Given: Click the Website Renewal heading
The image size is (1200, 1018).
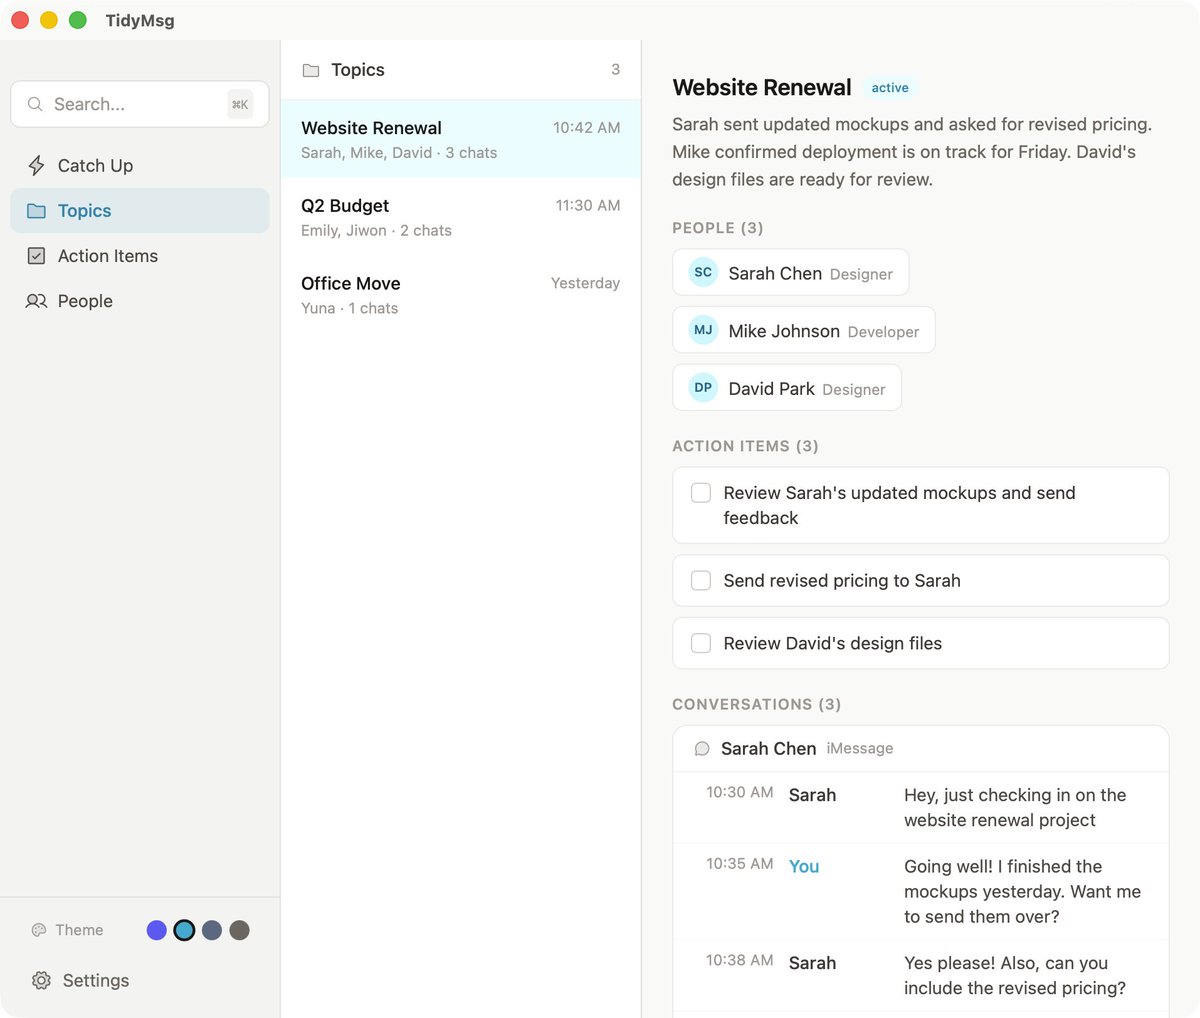Looking at the screenshot, I should click(762, 88).
